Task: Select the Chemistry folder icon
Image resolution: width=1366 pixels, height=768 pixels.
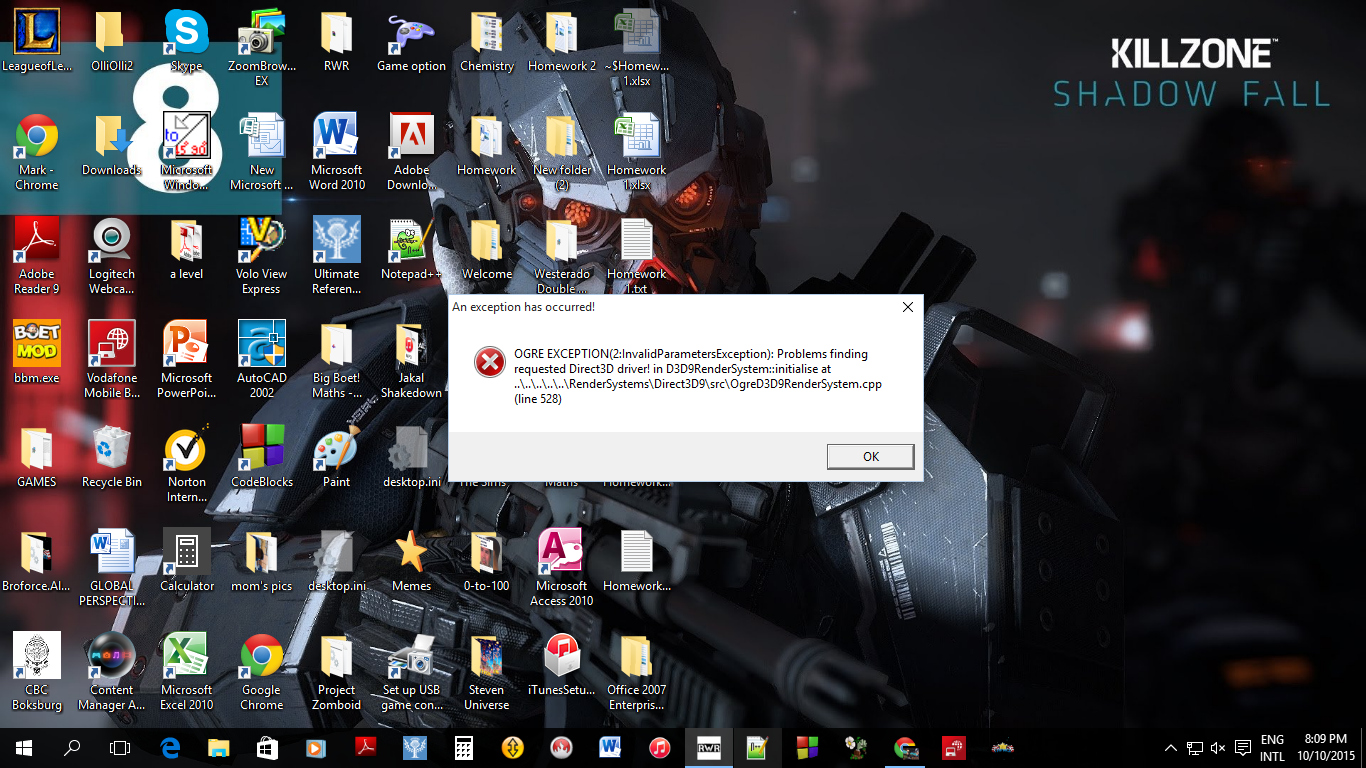Action: (x=487, y=42)
